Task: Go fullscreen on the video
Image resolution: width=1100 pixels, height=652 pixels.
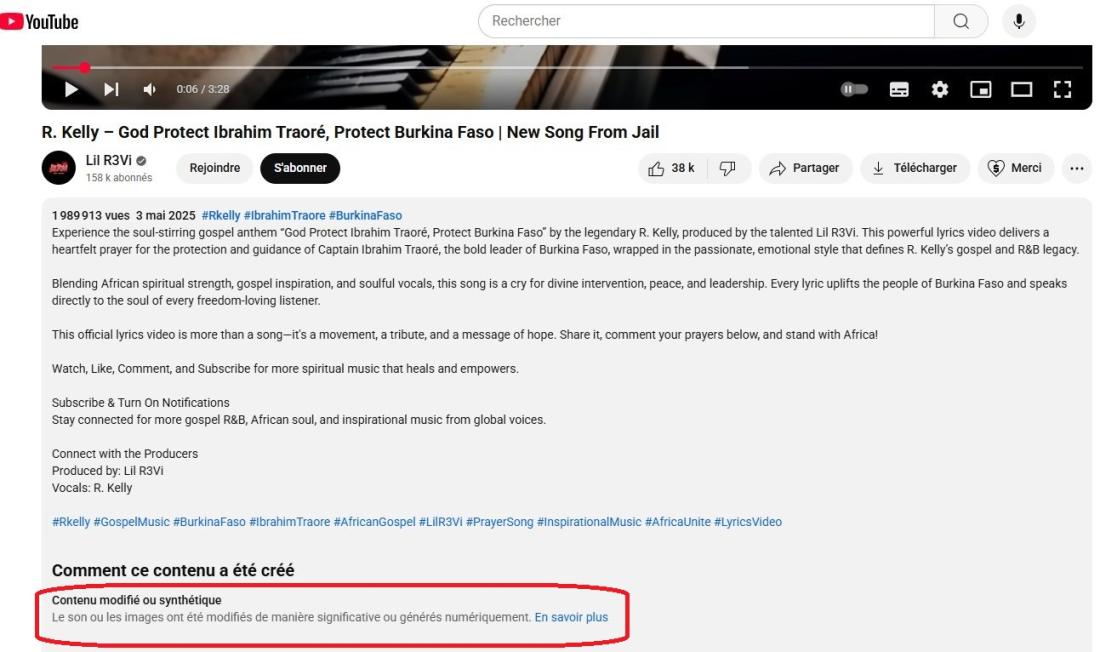Action: (x=1062, y=89)
